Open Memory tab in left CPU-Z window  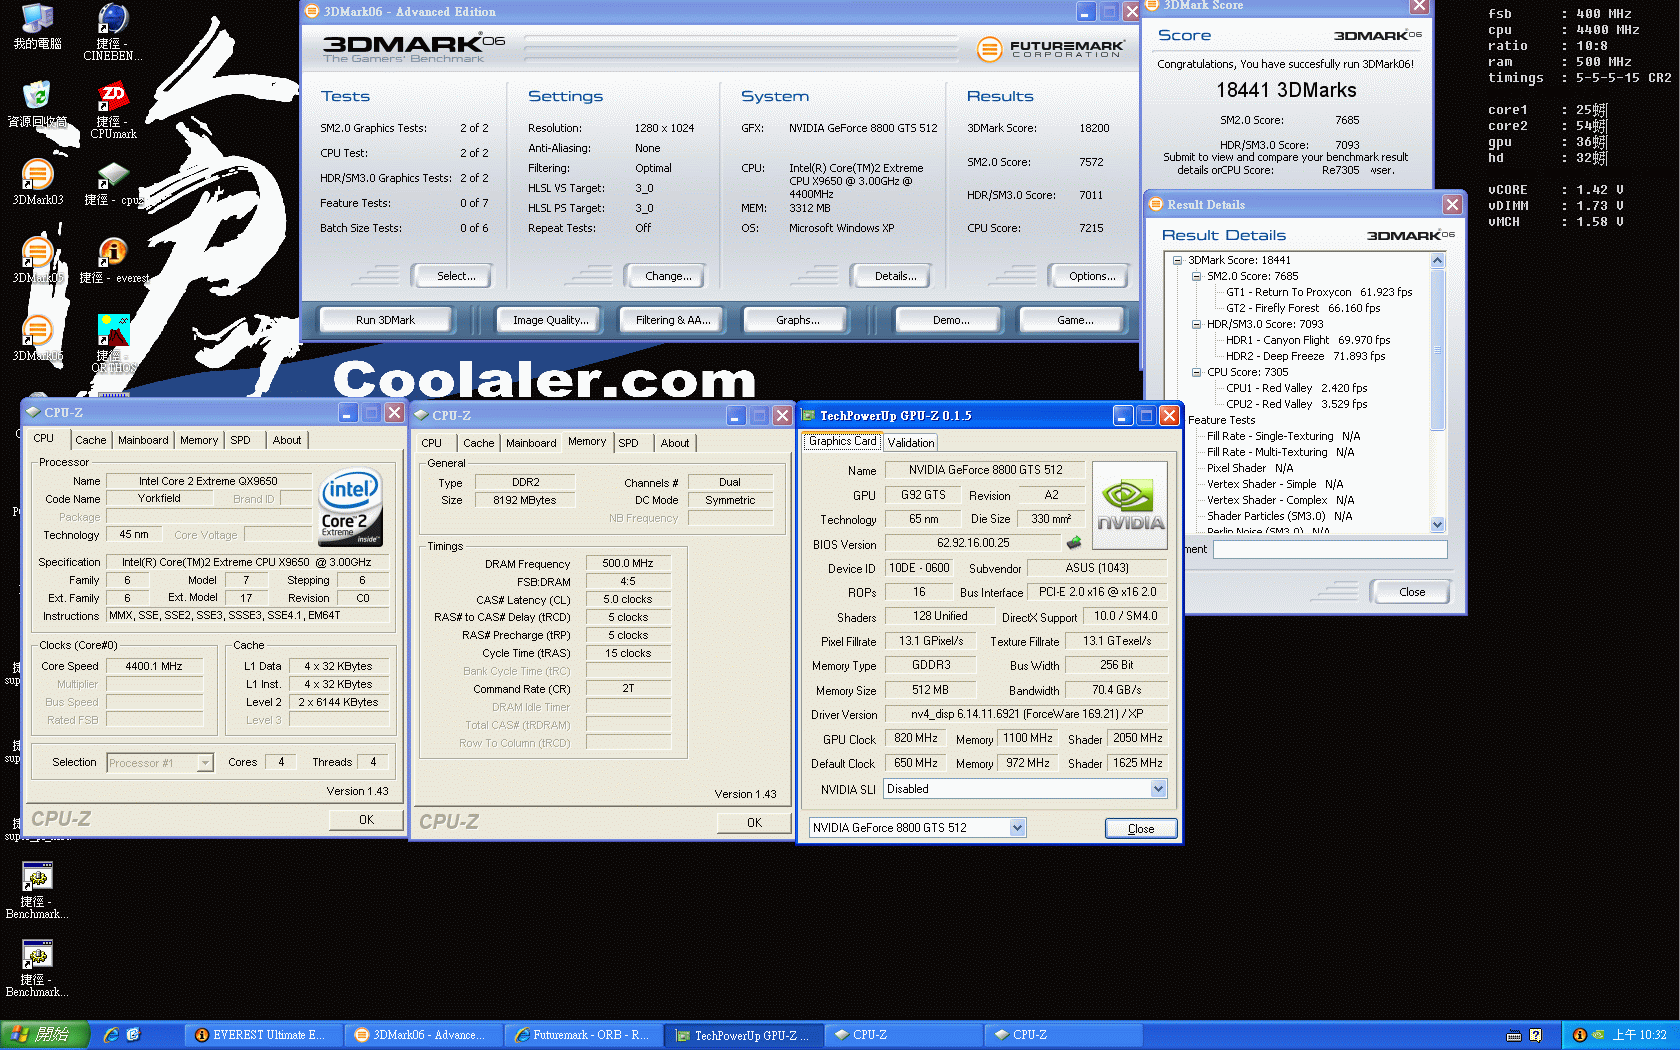[x=199, y=440]
